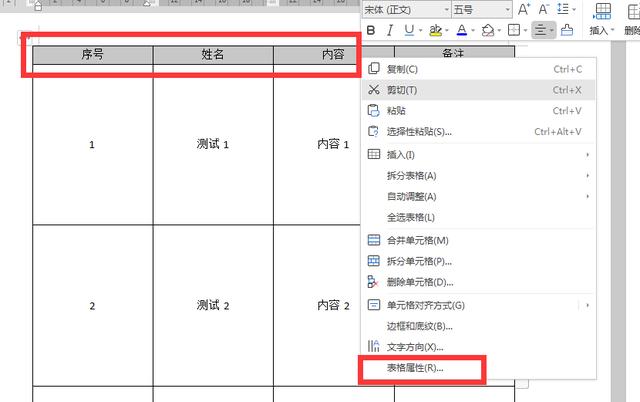This screenshot has height=402, width=640.
Task: Choose 粘贴 from context menu
Action: (x=478, y=111)
